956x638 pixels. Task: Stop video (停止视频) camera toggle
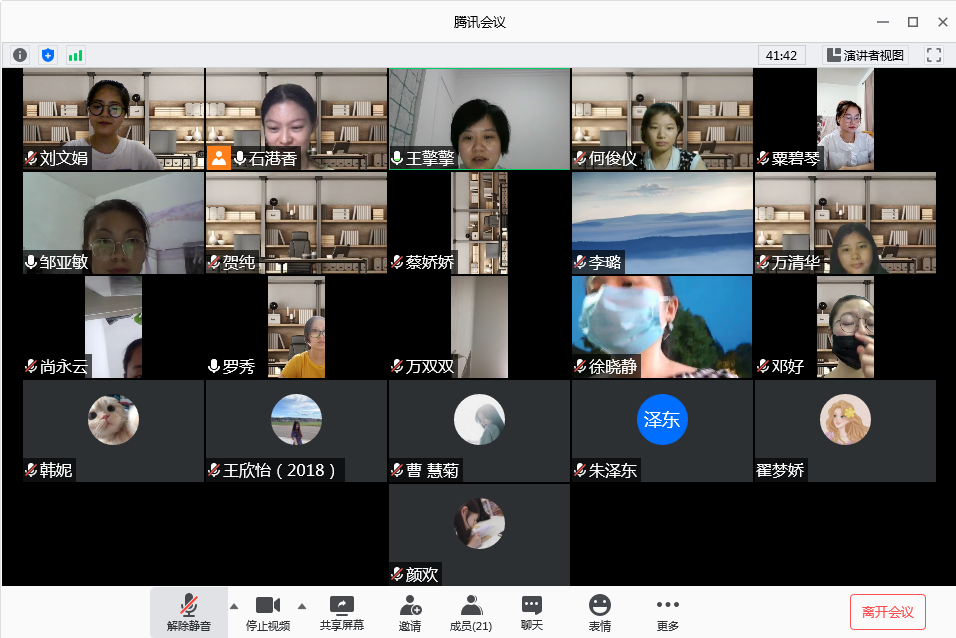pyautogui.click(x=267, y=612)
